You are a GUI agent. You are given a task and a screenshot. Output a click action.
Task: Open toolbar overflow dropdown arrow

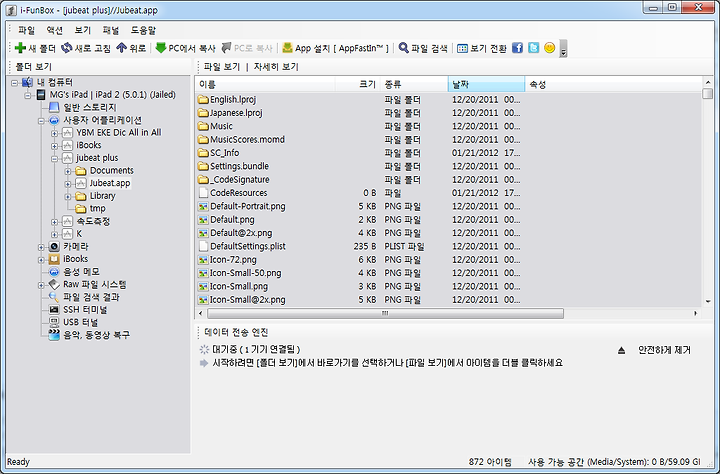(x=563, y=49)
